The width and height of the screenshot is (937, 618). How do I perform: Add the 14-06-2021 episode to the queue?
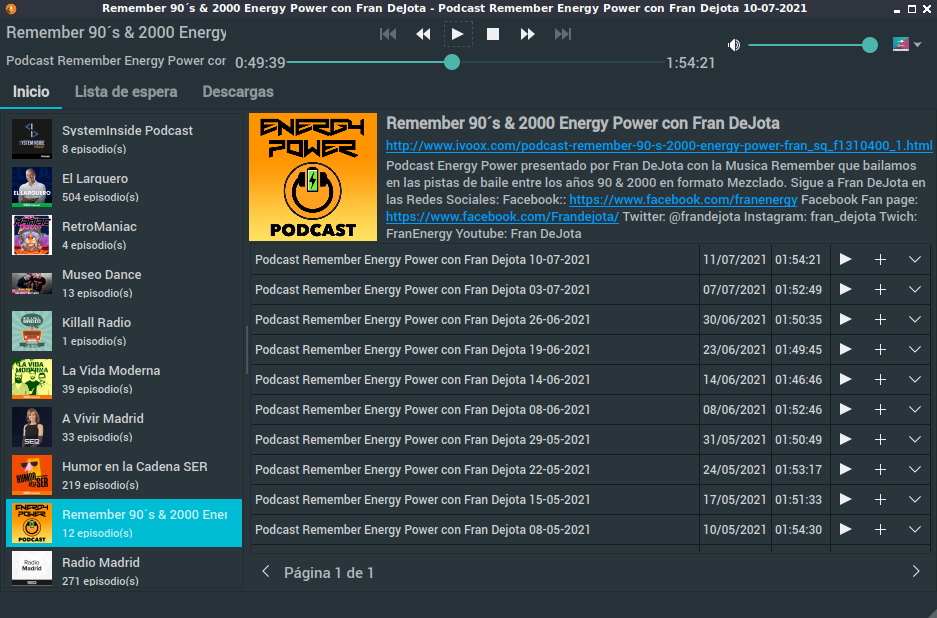880,380
